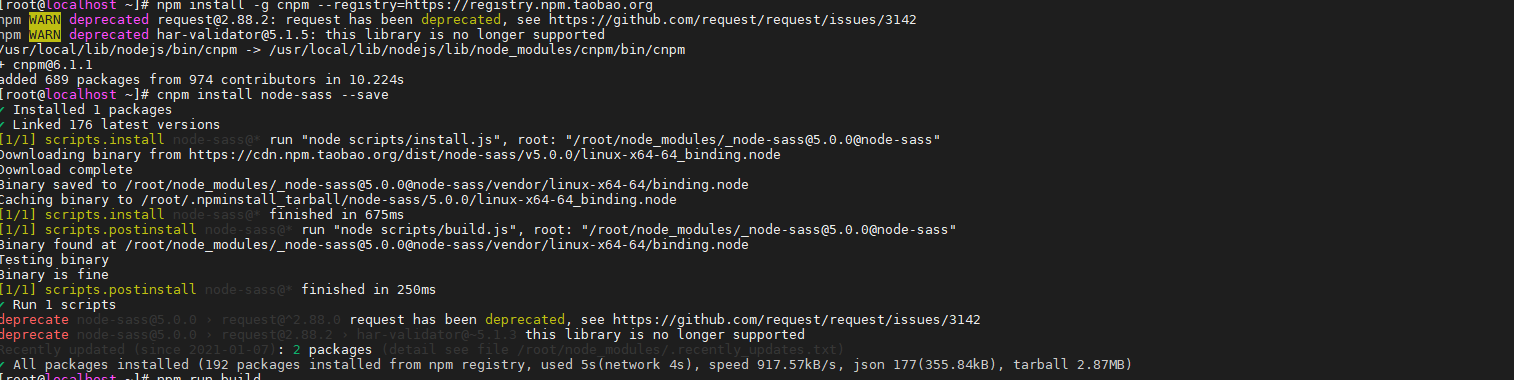Click the 'added 689 packages' summary line
Image resolution: width=1514 pixels, height=380 pixels.
(x=200, y=80)
